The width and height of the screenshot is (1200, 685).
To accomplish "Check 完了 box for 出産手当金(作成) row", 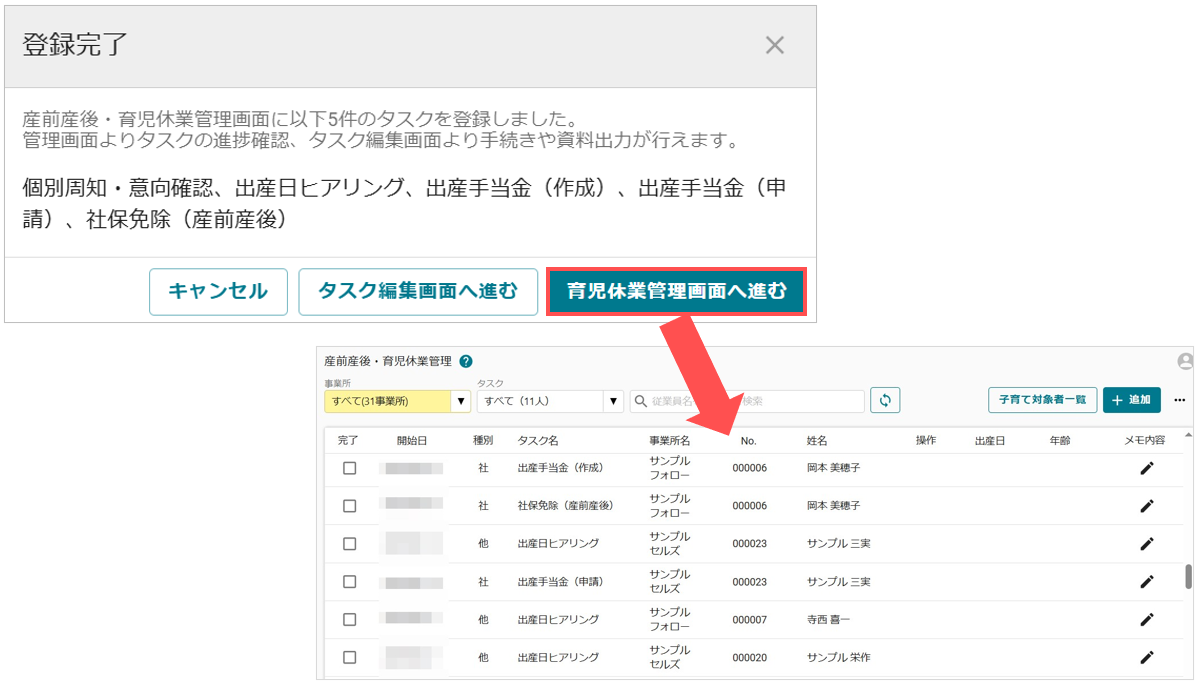I will pos(349,468).
